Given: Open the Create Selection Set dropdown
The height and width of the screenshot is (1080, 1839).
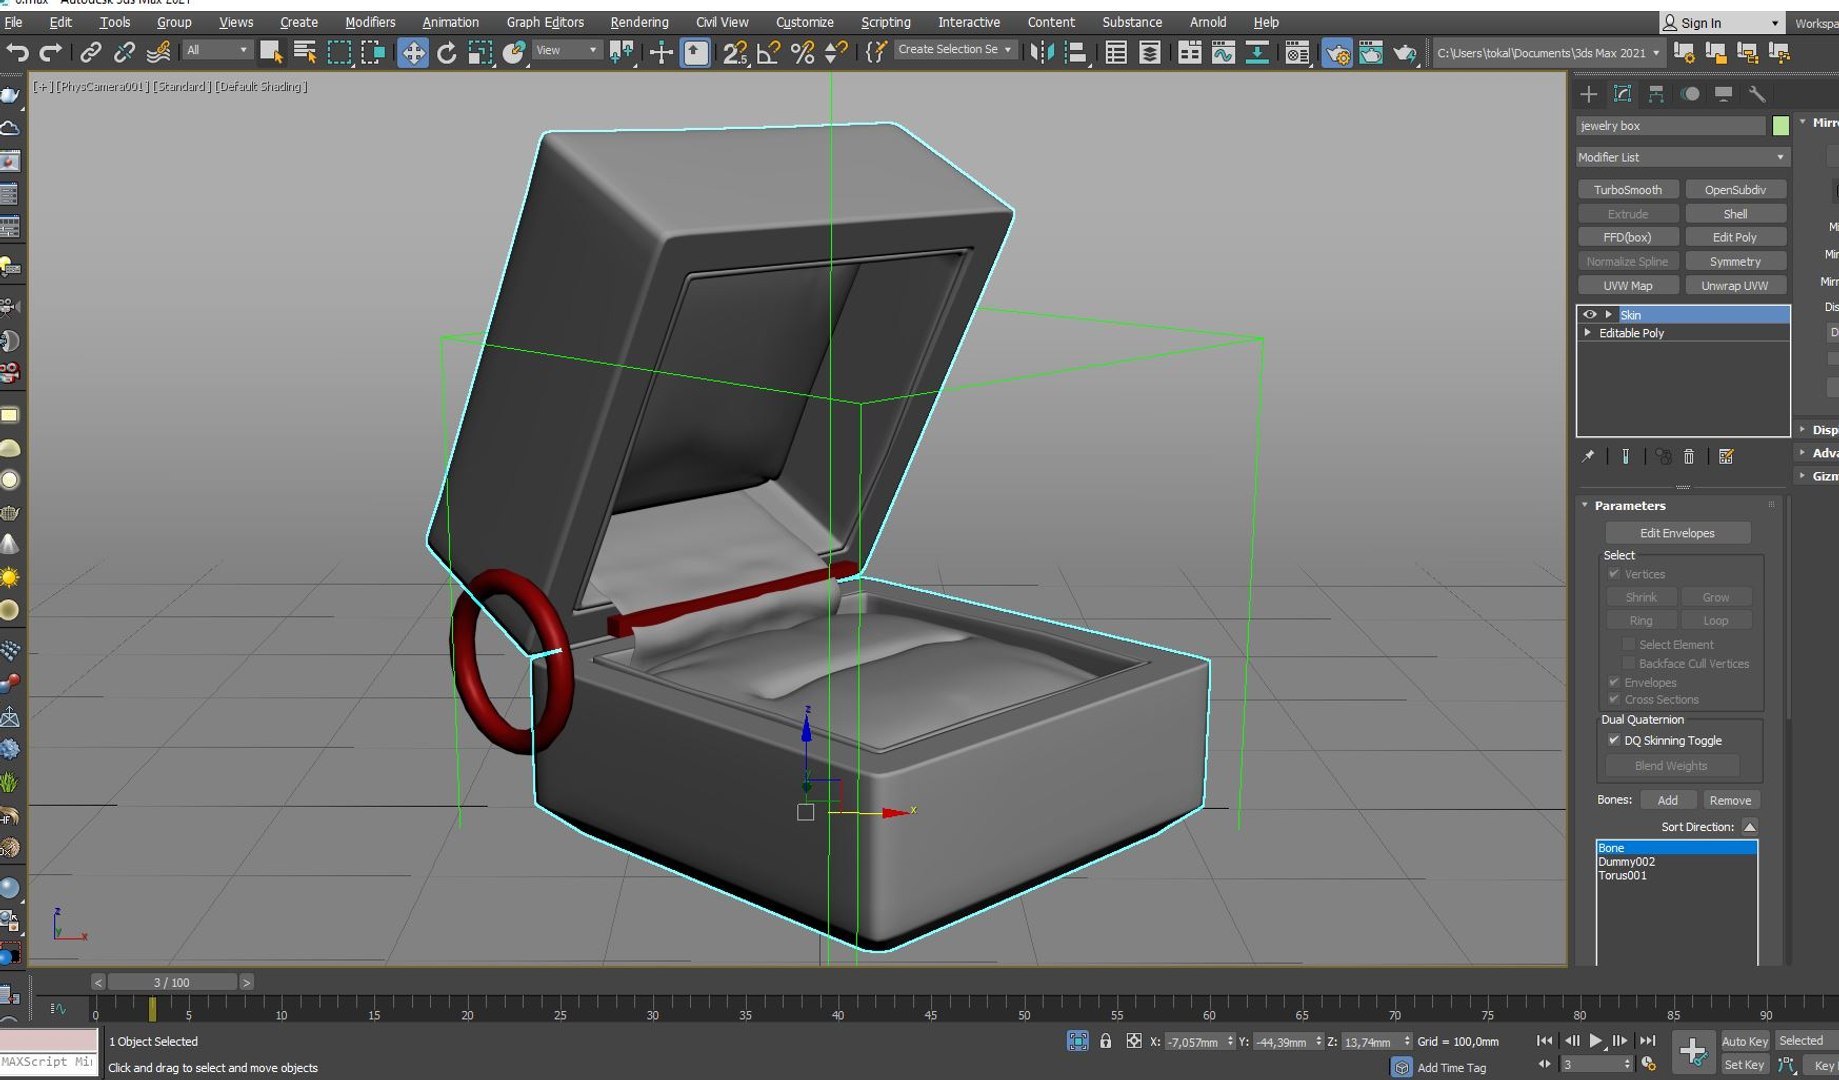Looking at the screenshot, I should click(954, 49).
